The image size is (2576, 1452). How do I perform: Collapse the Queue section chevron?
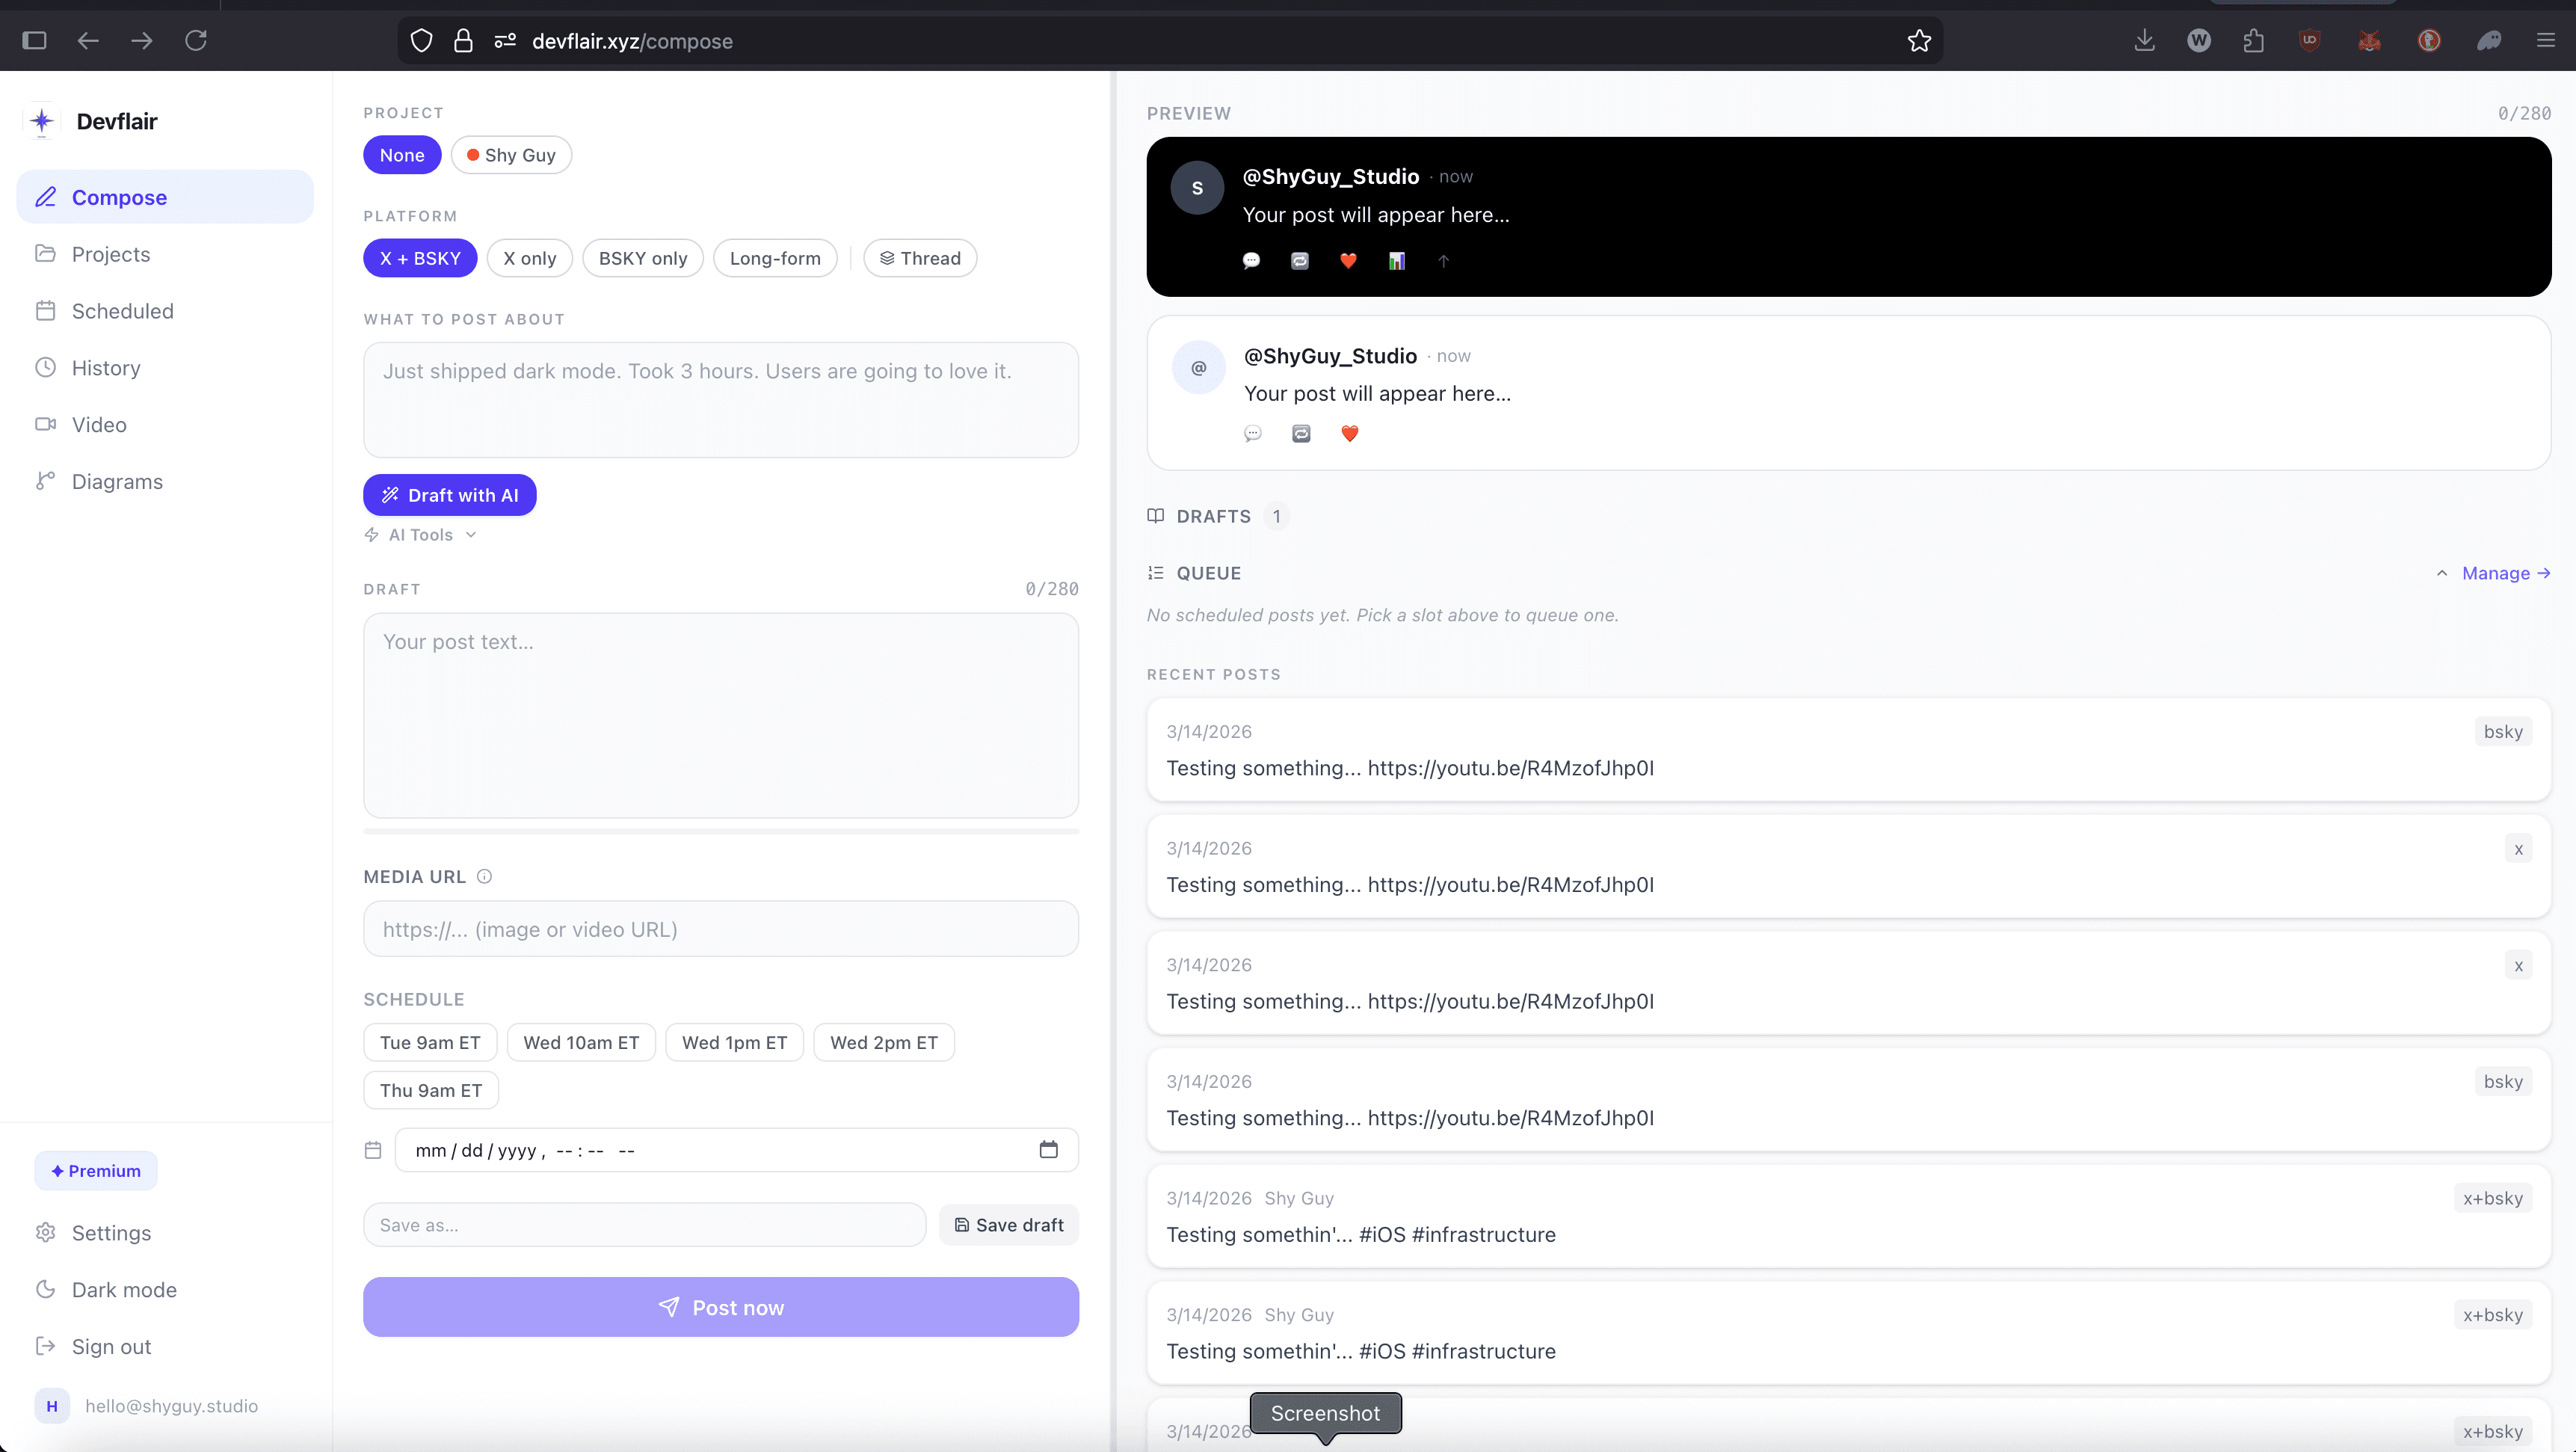[x=2441, y=573]
